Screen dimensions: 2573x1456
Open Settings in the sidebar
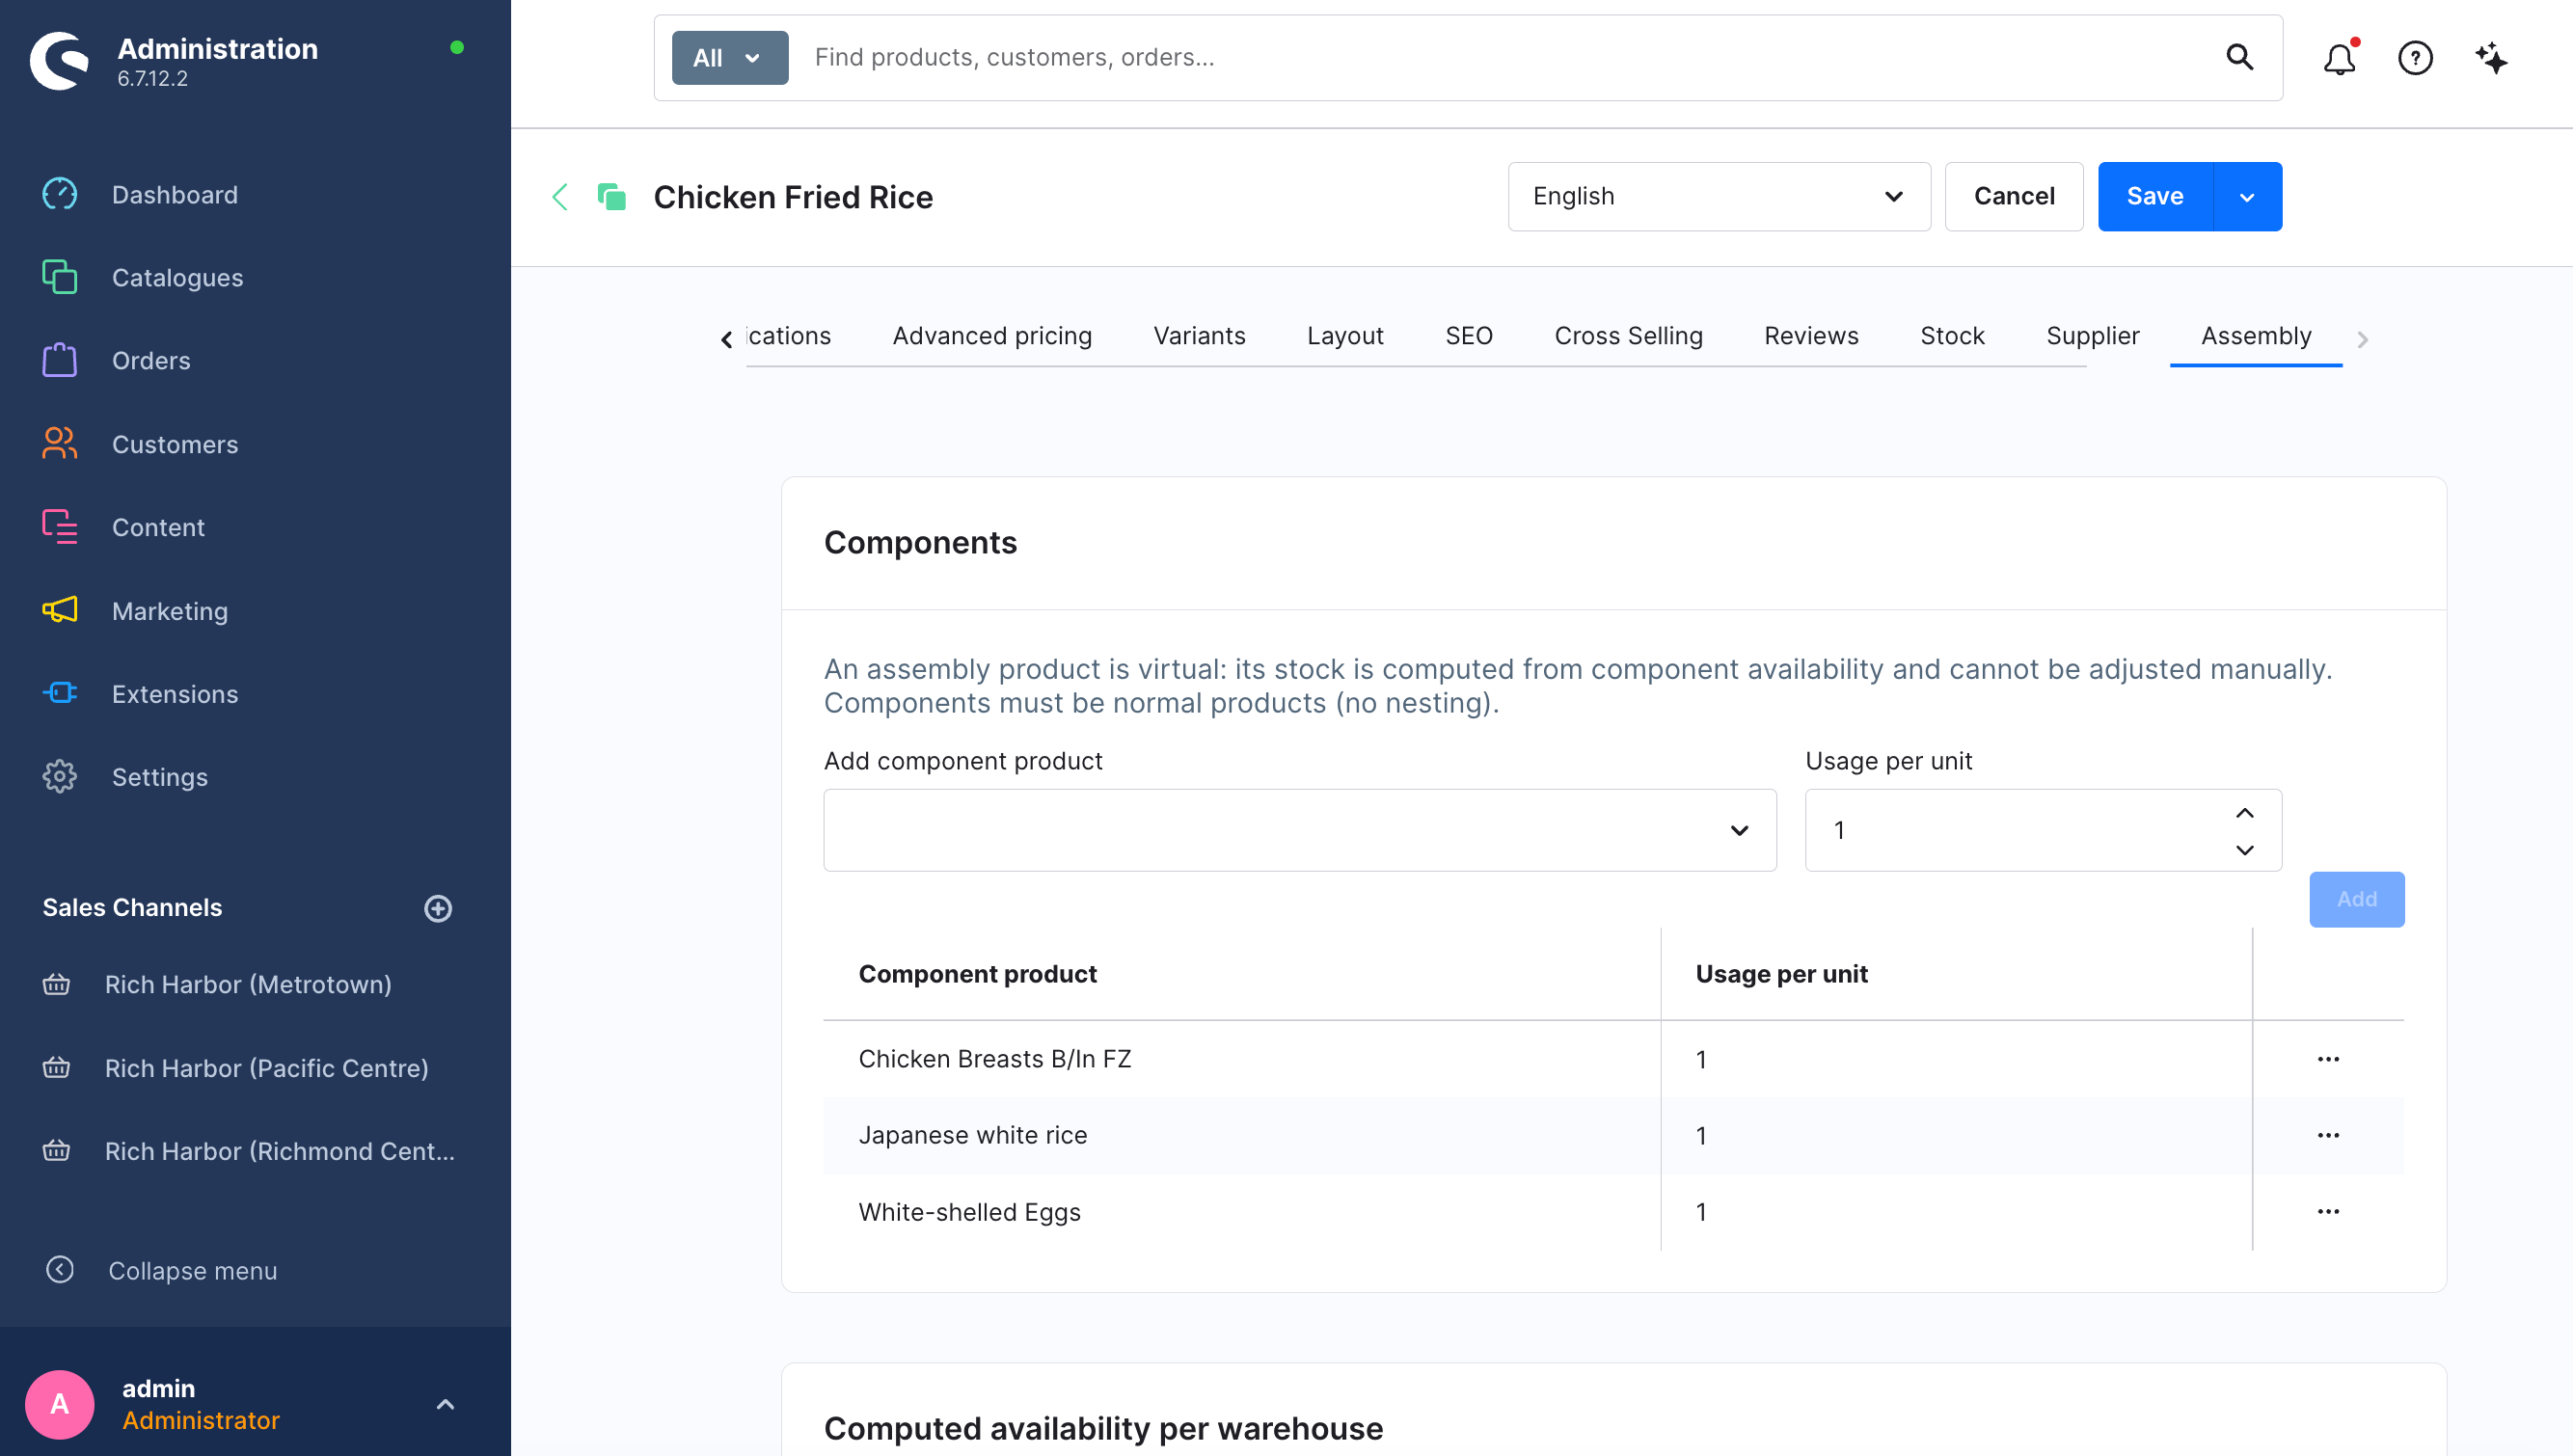click(159, 776)
